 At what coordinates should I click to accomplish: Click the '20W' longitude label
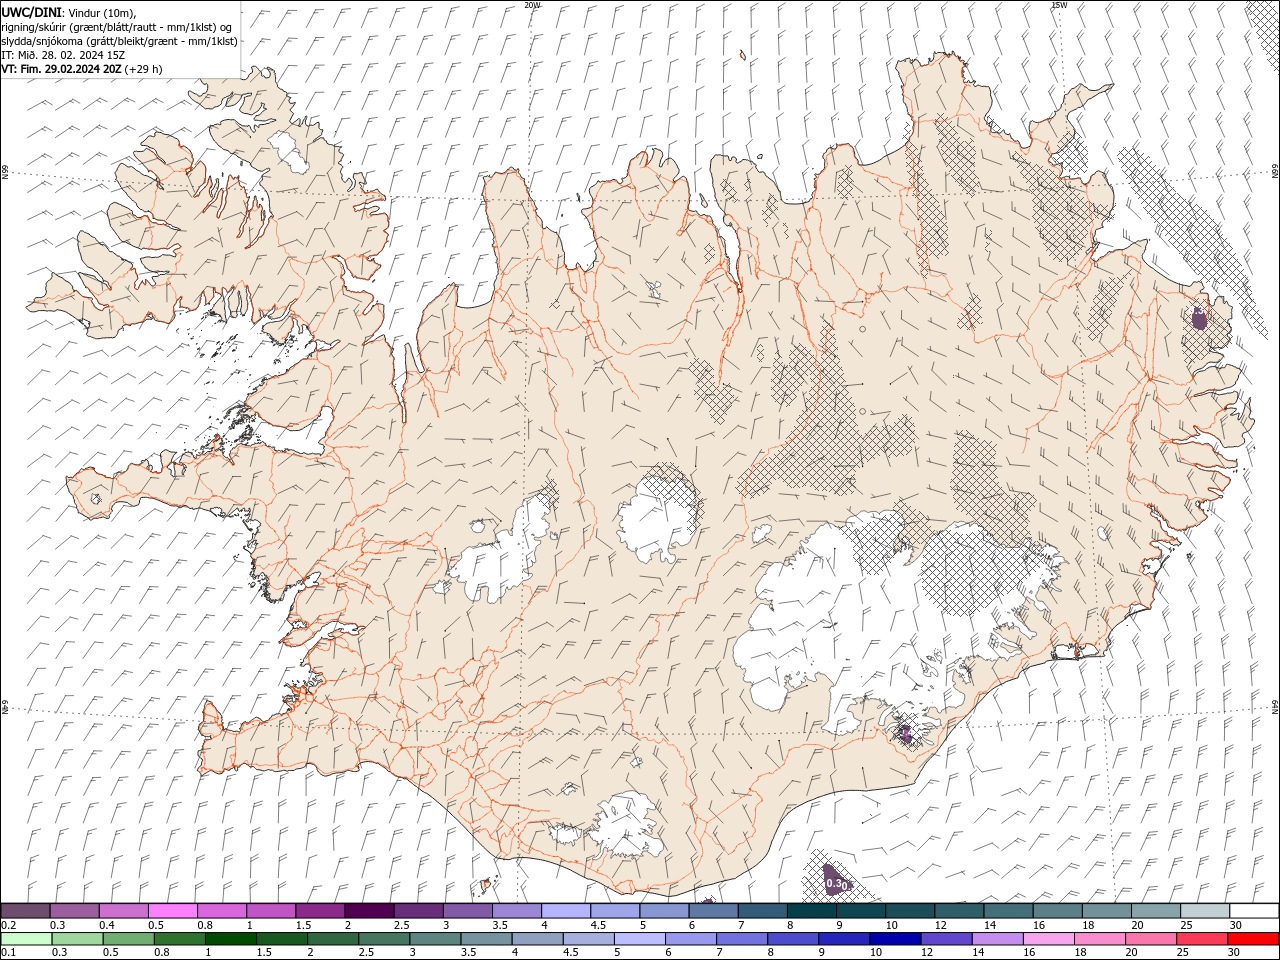532,5
